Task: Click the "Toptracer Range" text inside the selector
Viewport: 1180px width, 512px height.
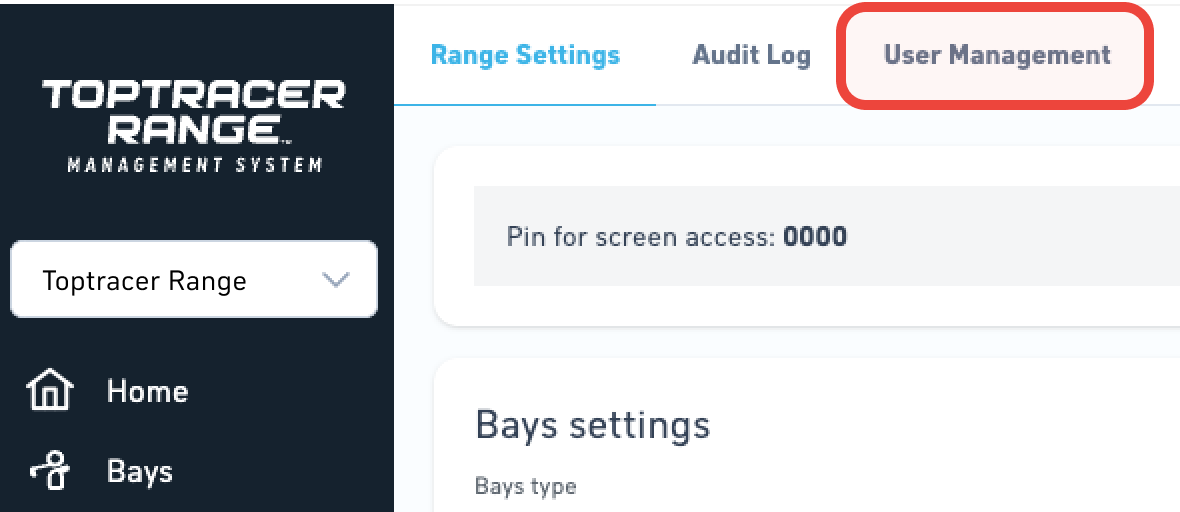Action: (144, 280)
